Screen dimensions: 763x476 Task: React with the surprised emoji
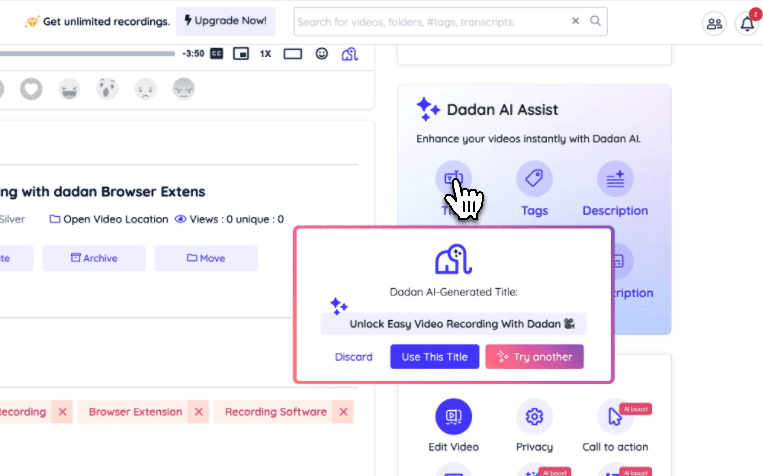(x=107, y=89)
